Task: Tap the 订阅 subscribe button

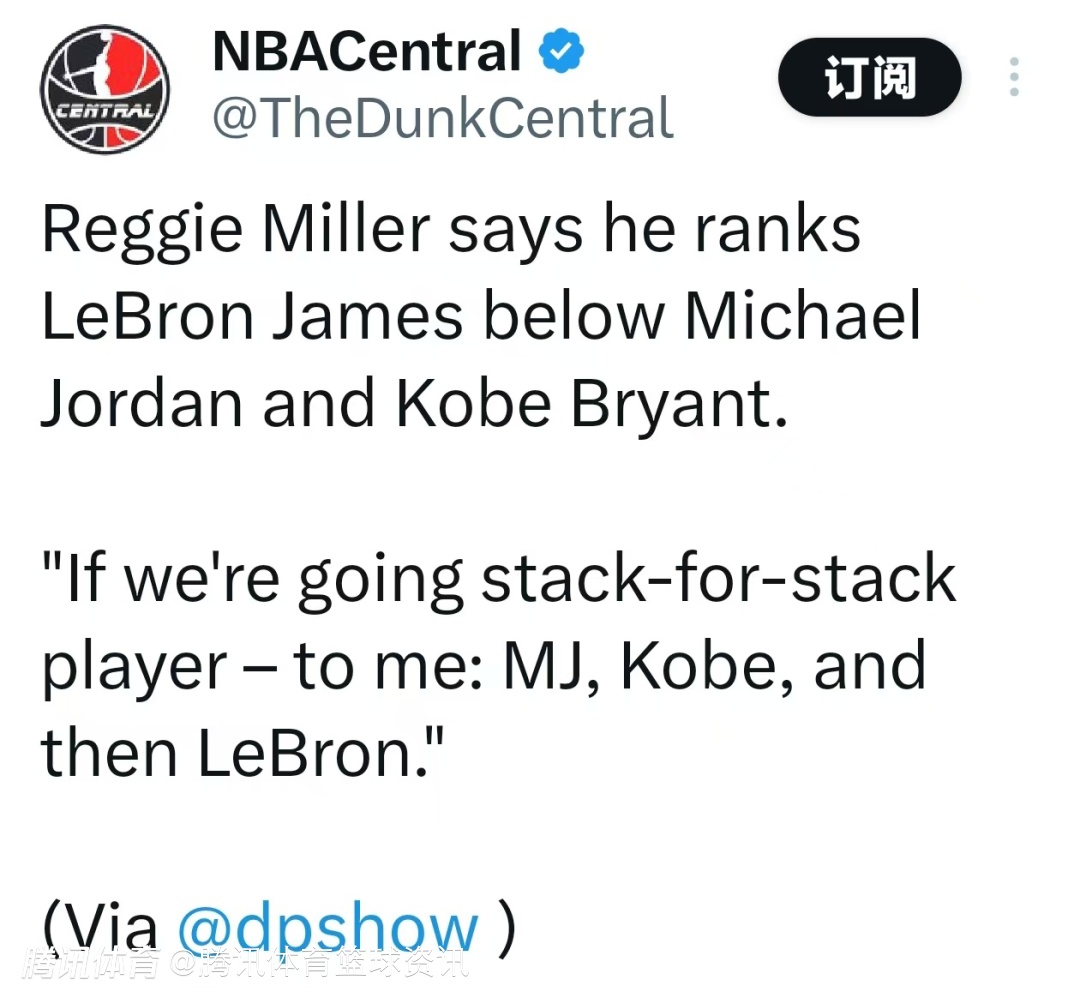Action: [869, 77]
